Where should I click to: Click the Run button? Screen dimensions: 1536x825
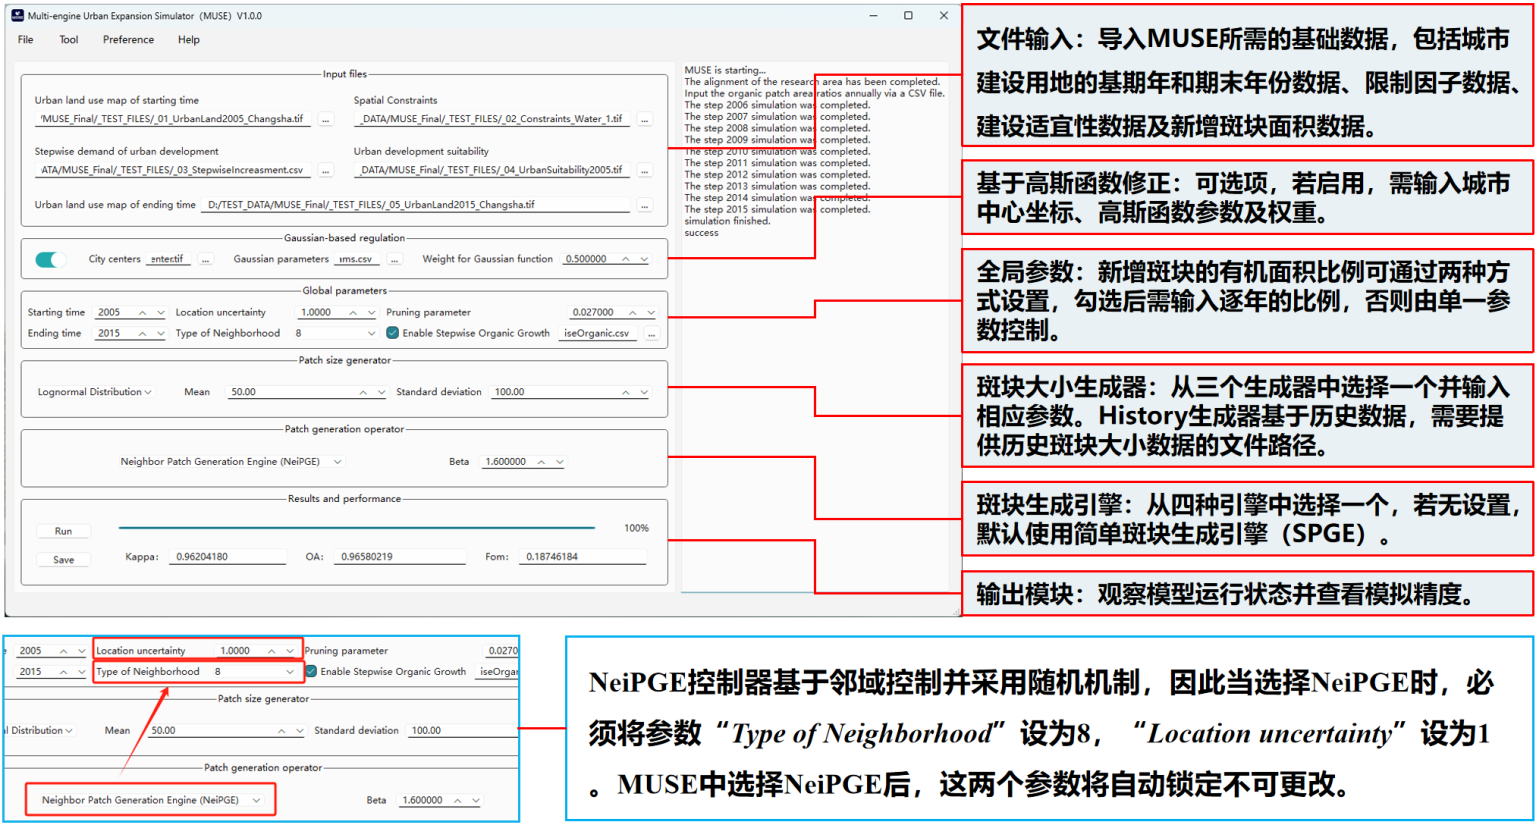click(x=63, y=531)
